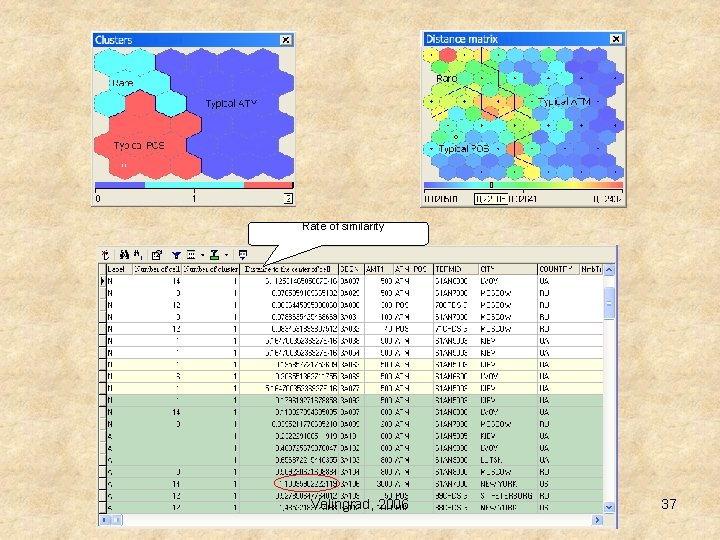Screen dimensions: 720x540
Task: Click the Typical ATM label in Distance matrix
Action: pyautogui.click(x=564, y=102)
